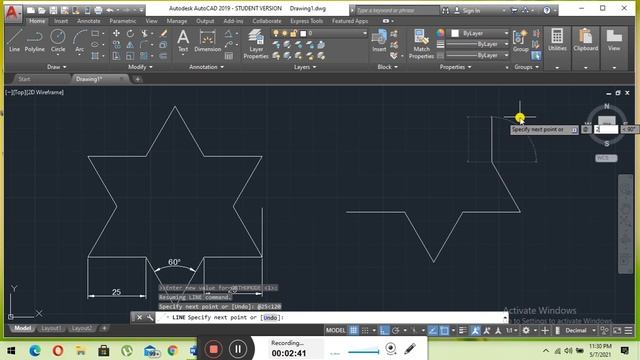
Task: Click the Group tool icon
Action: click(x=520, y=40)
